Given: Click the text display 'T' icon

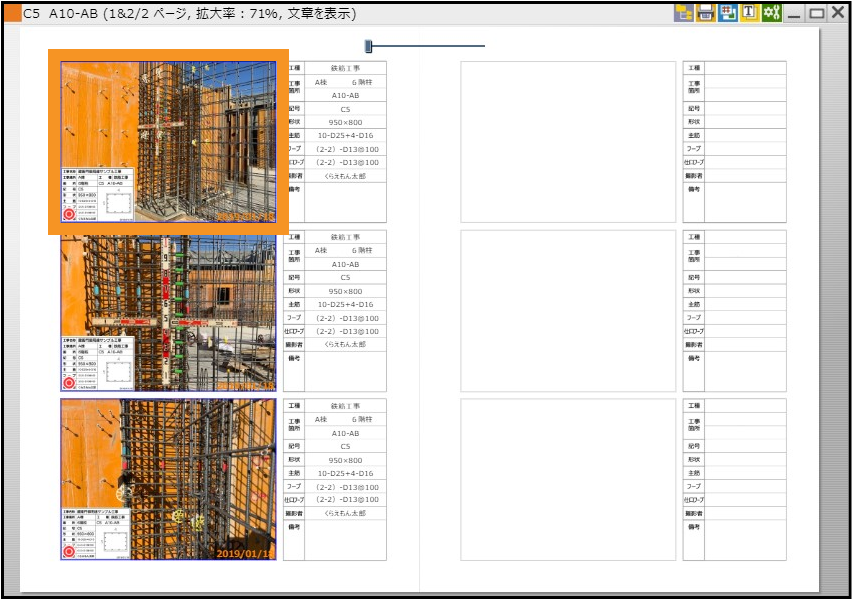Looking at the screenshot, I should pyautogui.click(x=749, y=13).
